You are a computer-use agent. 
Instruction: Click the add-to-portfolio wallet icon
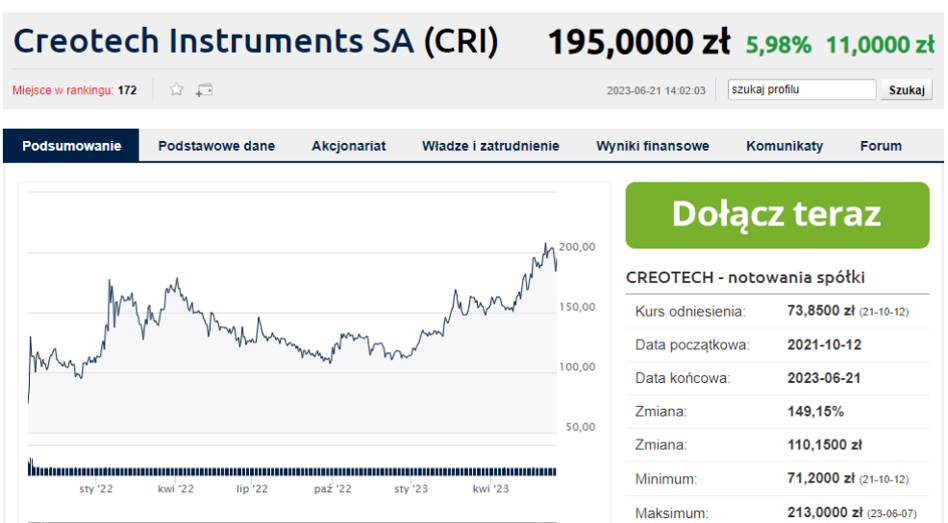pyautogui.click(x=204, y=90)
